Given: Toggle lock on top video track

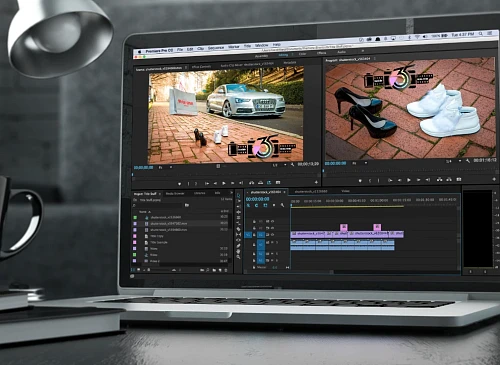Looking at the screenshot, I should click(x=254, y=221).
